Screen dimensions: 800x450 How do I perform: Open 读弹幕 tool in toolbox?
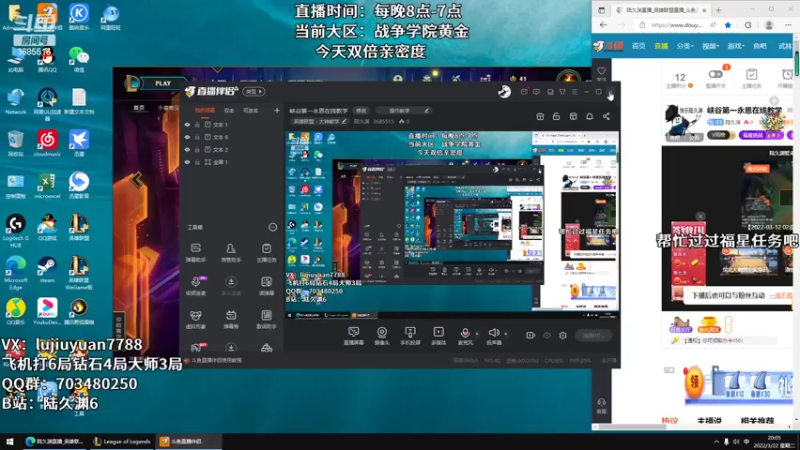(x=266, y=286)
